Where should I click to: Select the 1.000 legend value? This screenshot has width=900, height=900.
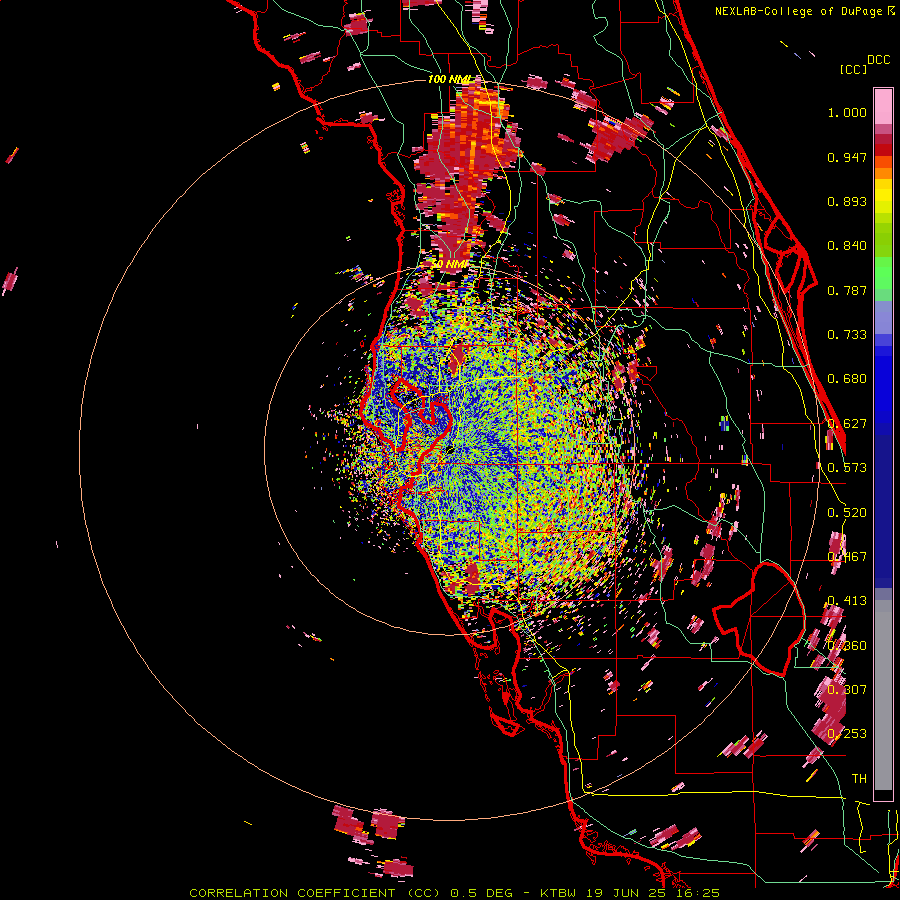coord(847,112)
